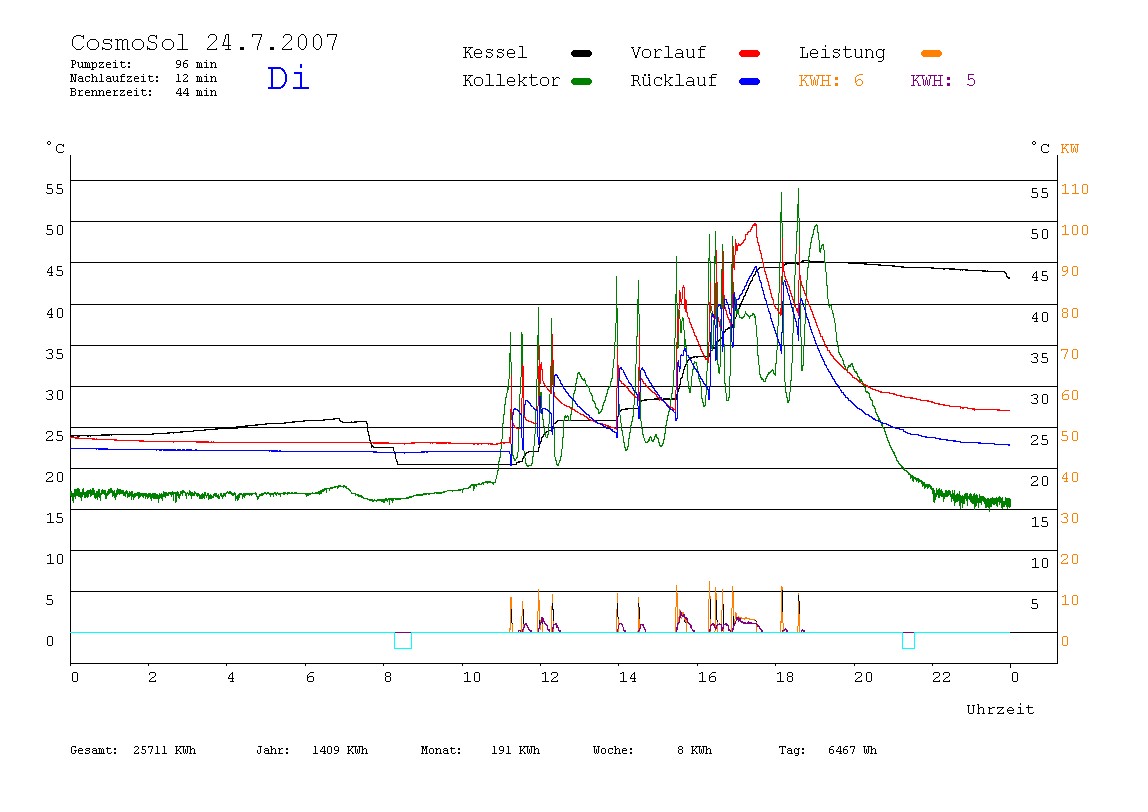Screen dimensions: 1148x812
Task: Click the orange Leistung legend swatch
Action: (931, 53)
